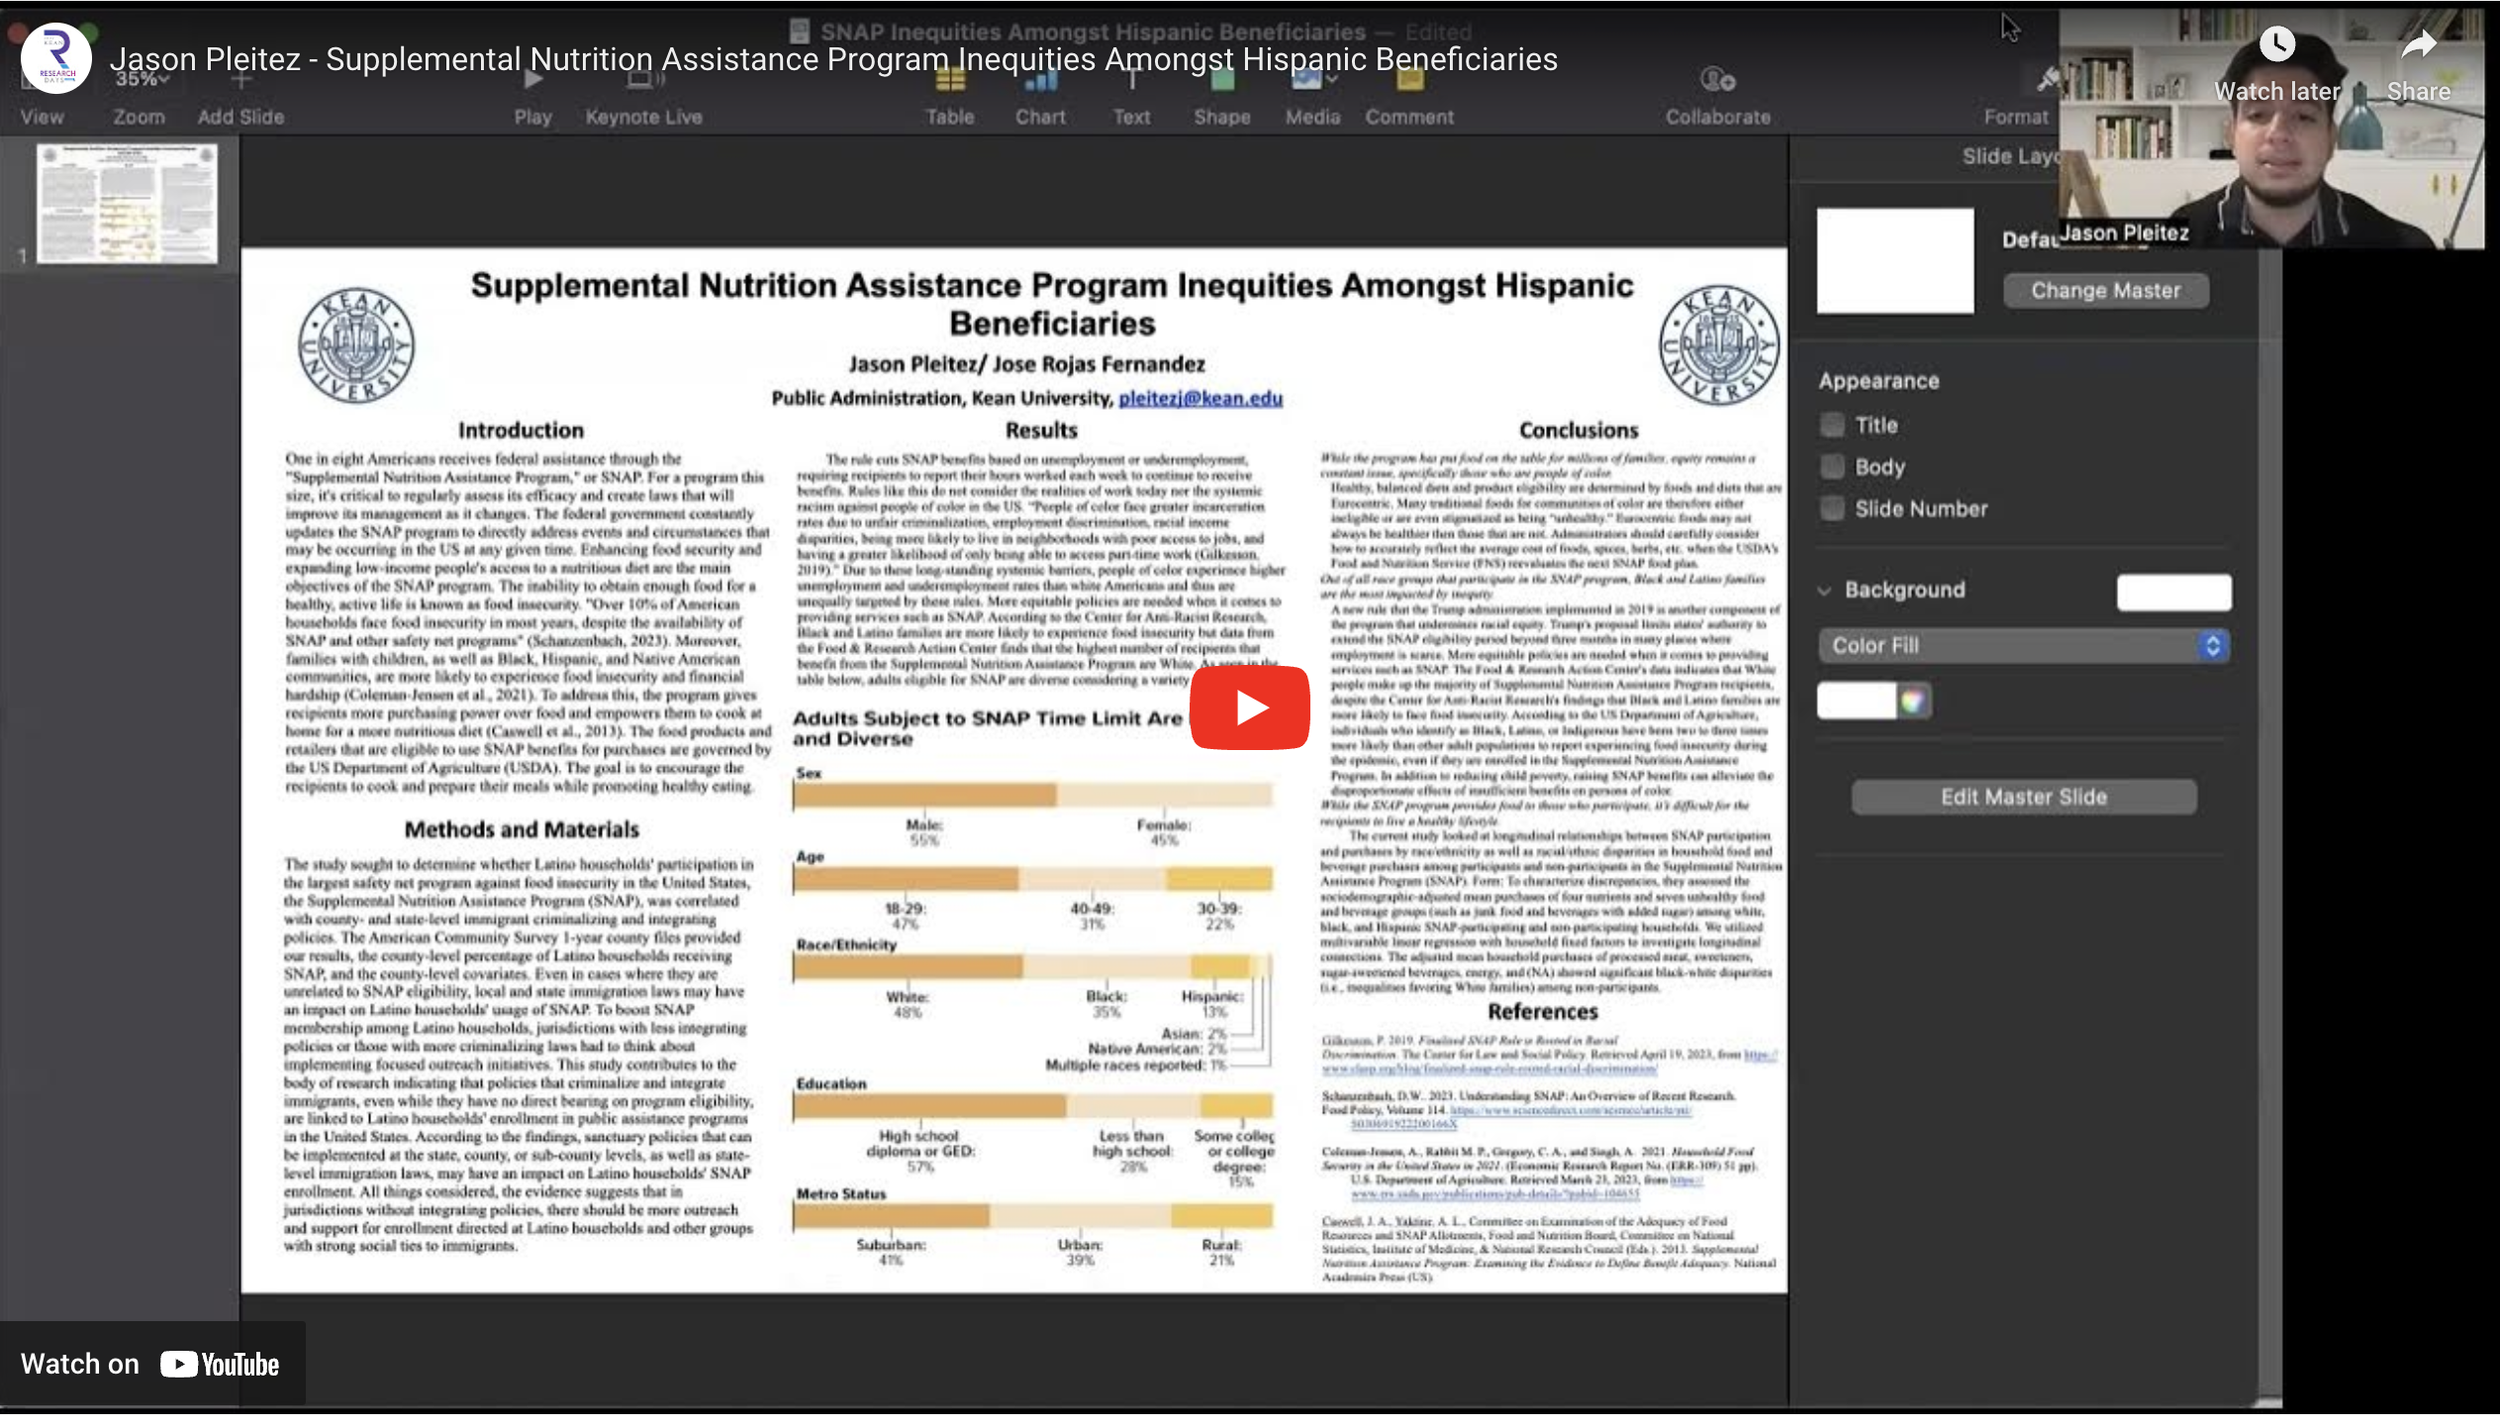The height and width of the screenshot is (1415, 2500).
Task: Collapse the Background section chevron
Action: click(1824, 591)
